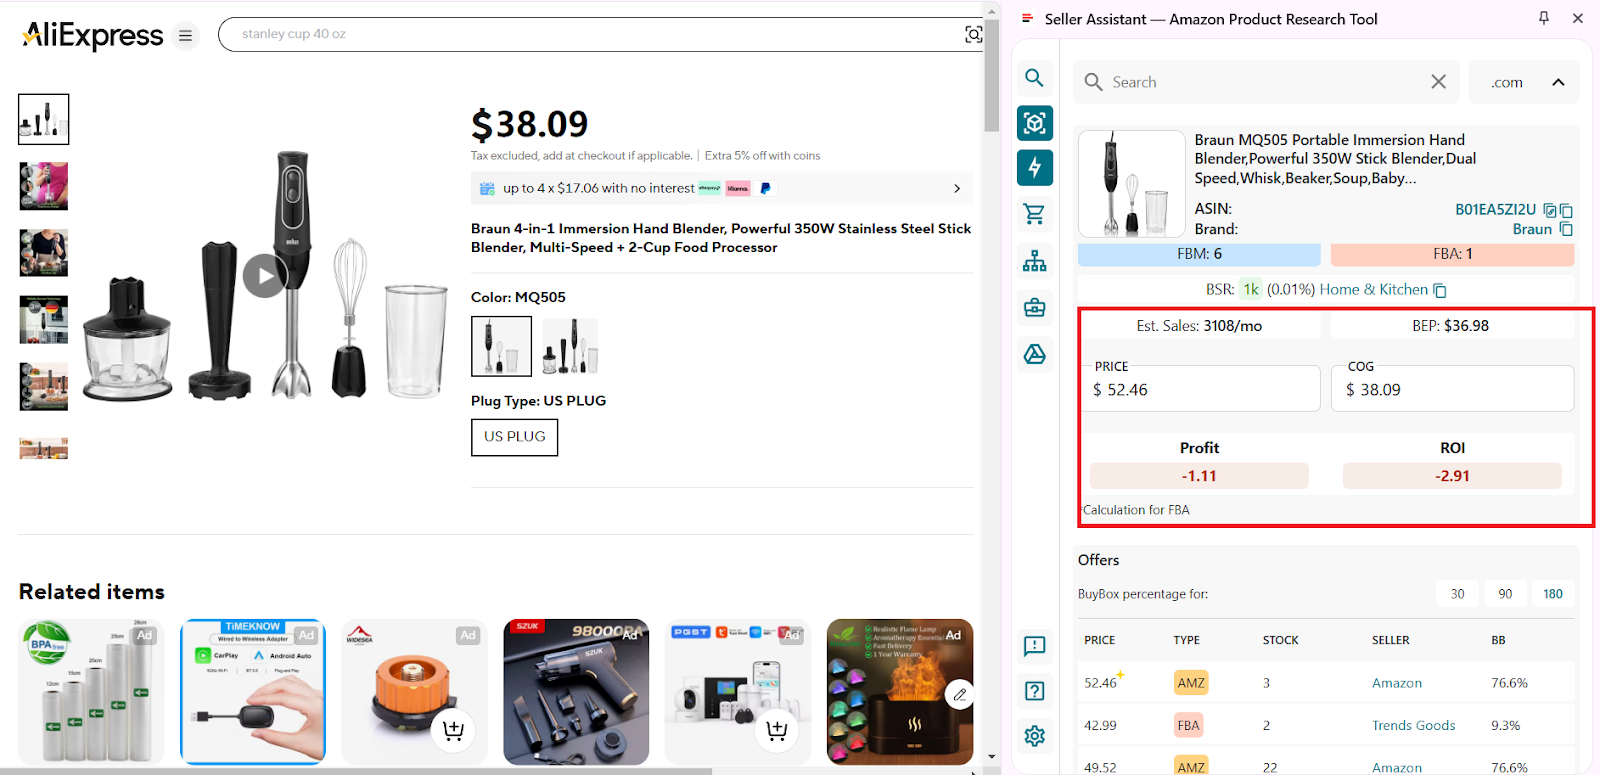Open the BPA free vacuum bags related item
The image size is (1600, 775).
(x=92, y=692)
